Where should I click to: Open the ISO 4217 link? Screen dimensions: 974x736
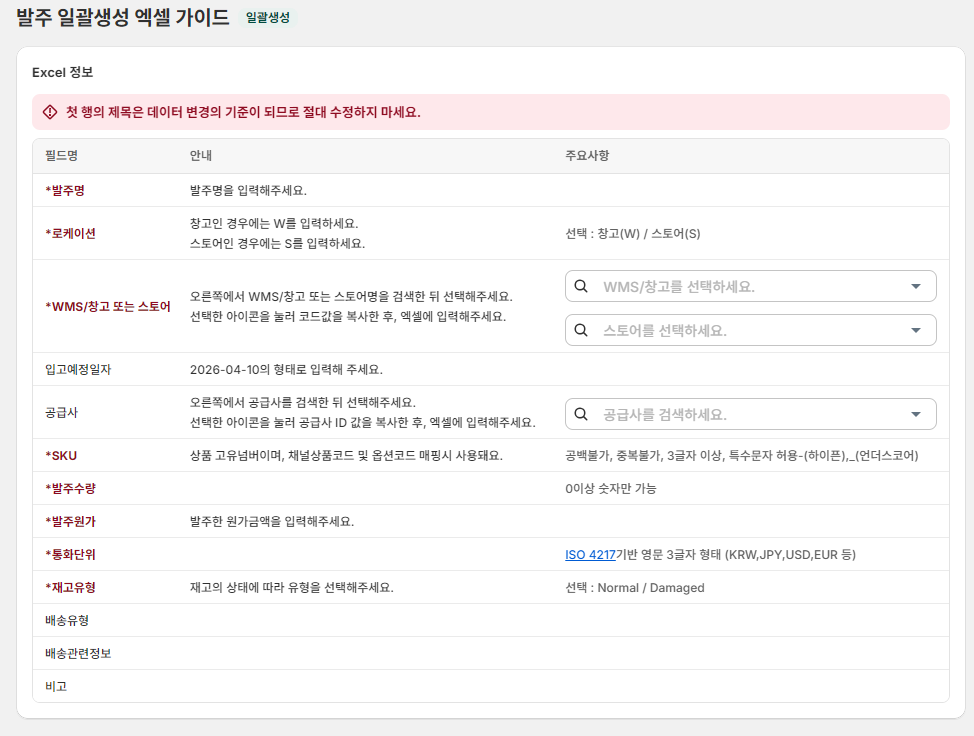(x=590, y=555)
